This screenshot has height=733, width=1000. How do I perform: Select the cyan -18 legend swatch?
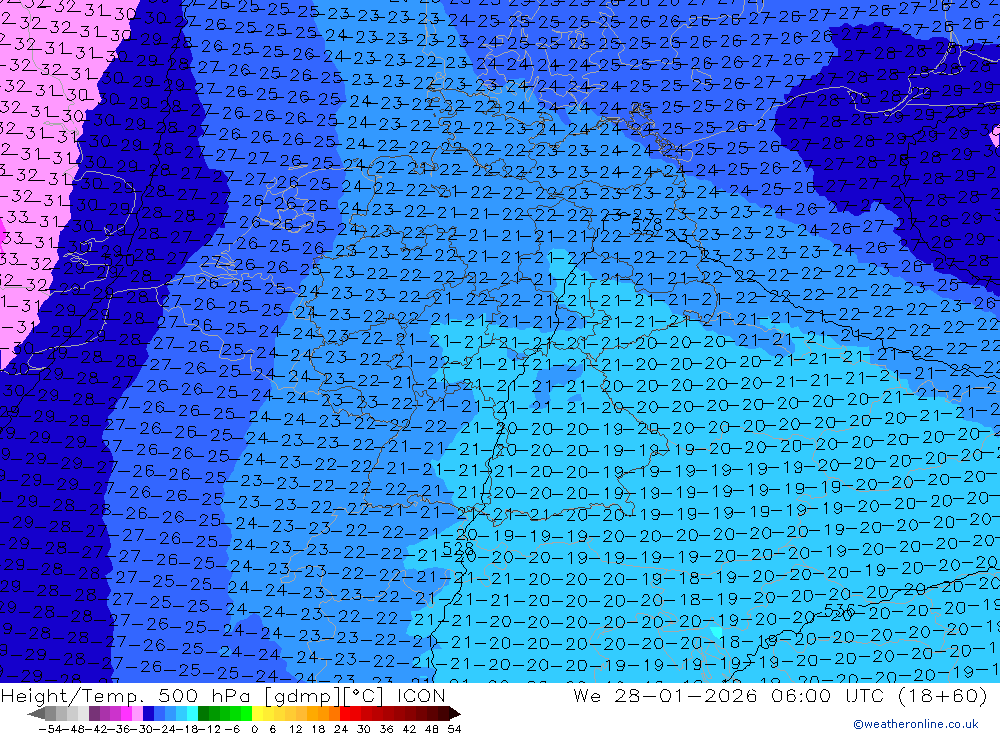(192, 713)
